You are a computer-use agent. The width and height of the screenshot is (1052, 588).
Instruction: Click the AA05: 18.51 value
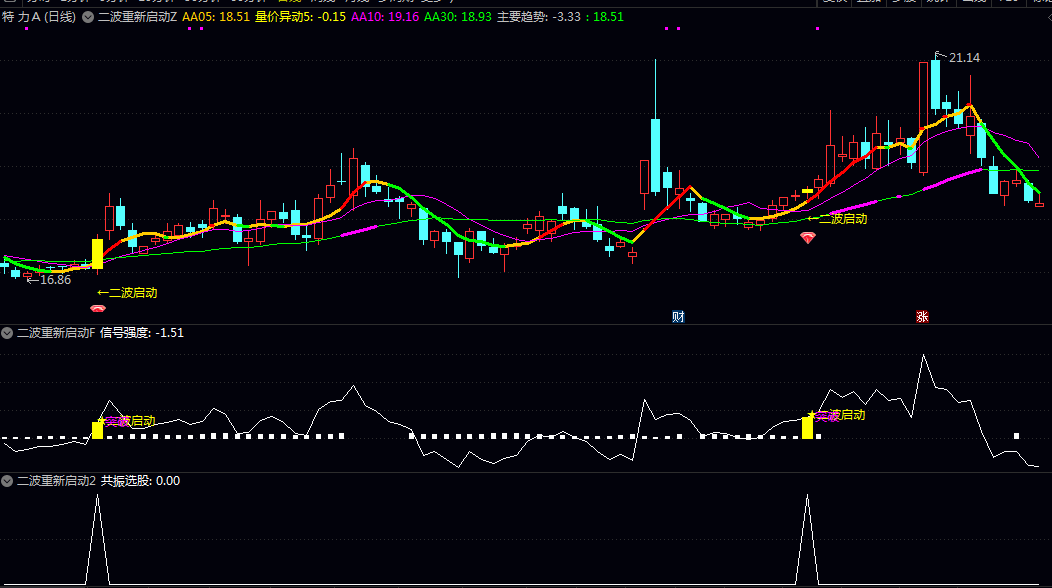[x=215, y=17]
